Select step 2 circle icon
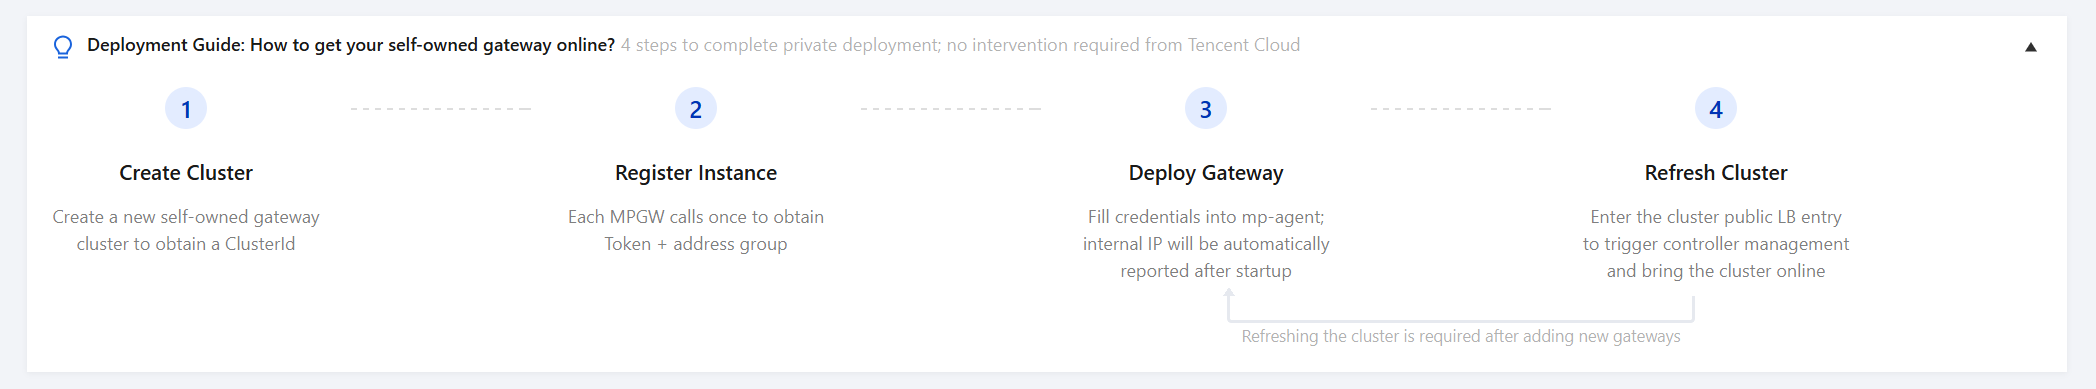The height and width of the screenshot is (389, 2096). [696, 109]
